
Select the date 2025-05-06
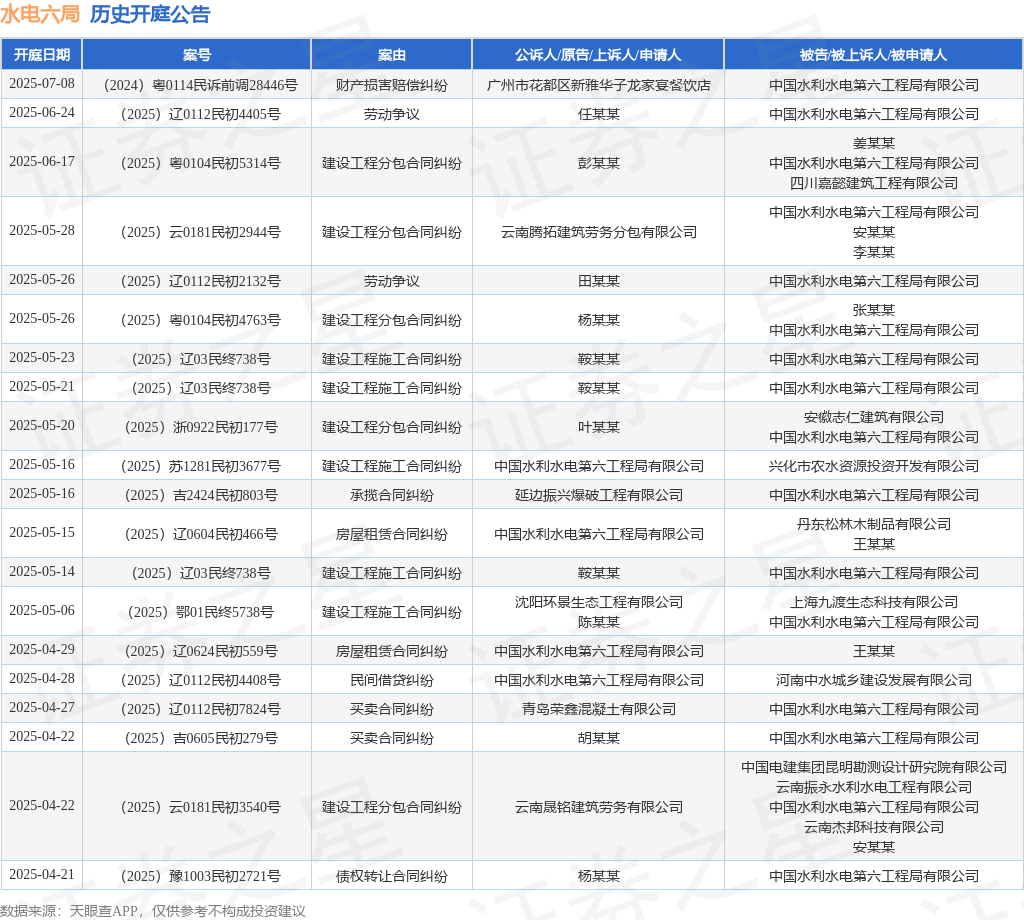pyautogui.click(x=42, y=611)
